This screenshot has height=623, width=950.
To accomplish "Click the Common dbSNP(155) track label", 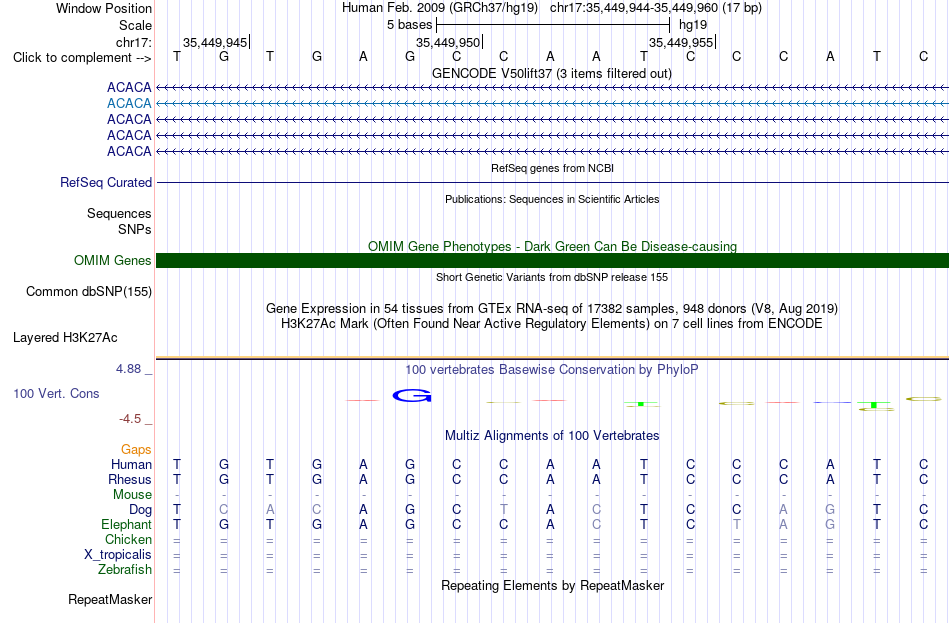I will 89,292.
